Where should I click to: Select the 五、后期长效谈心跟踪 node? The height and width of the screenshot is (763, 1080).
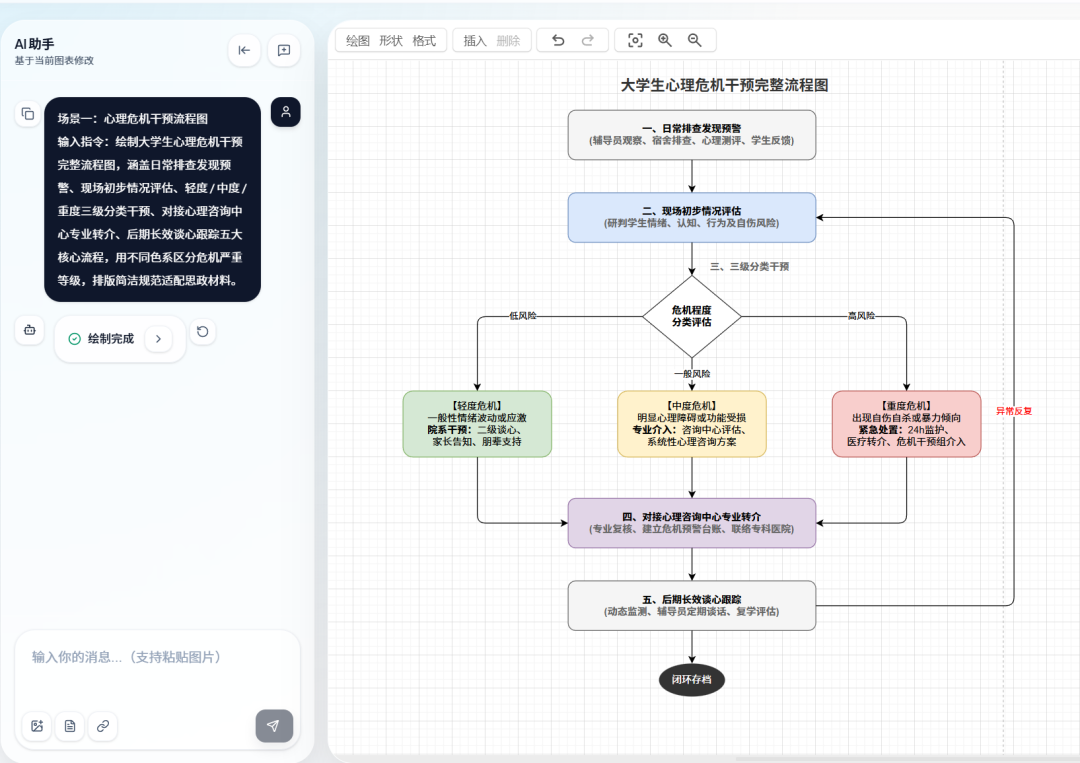pyautogui.click(x=692, y=606)
